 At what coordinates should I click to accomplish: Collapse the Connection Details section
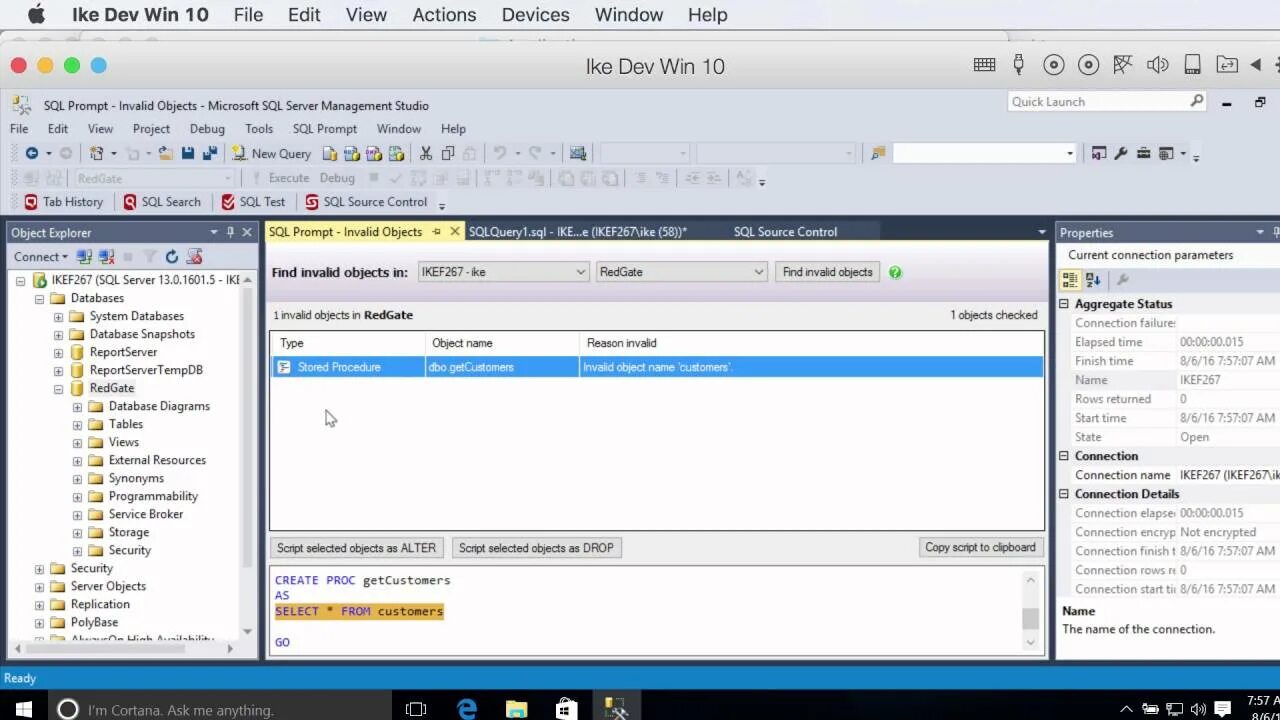1064,494
